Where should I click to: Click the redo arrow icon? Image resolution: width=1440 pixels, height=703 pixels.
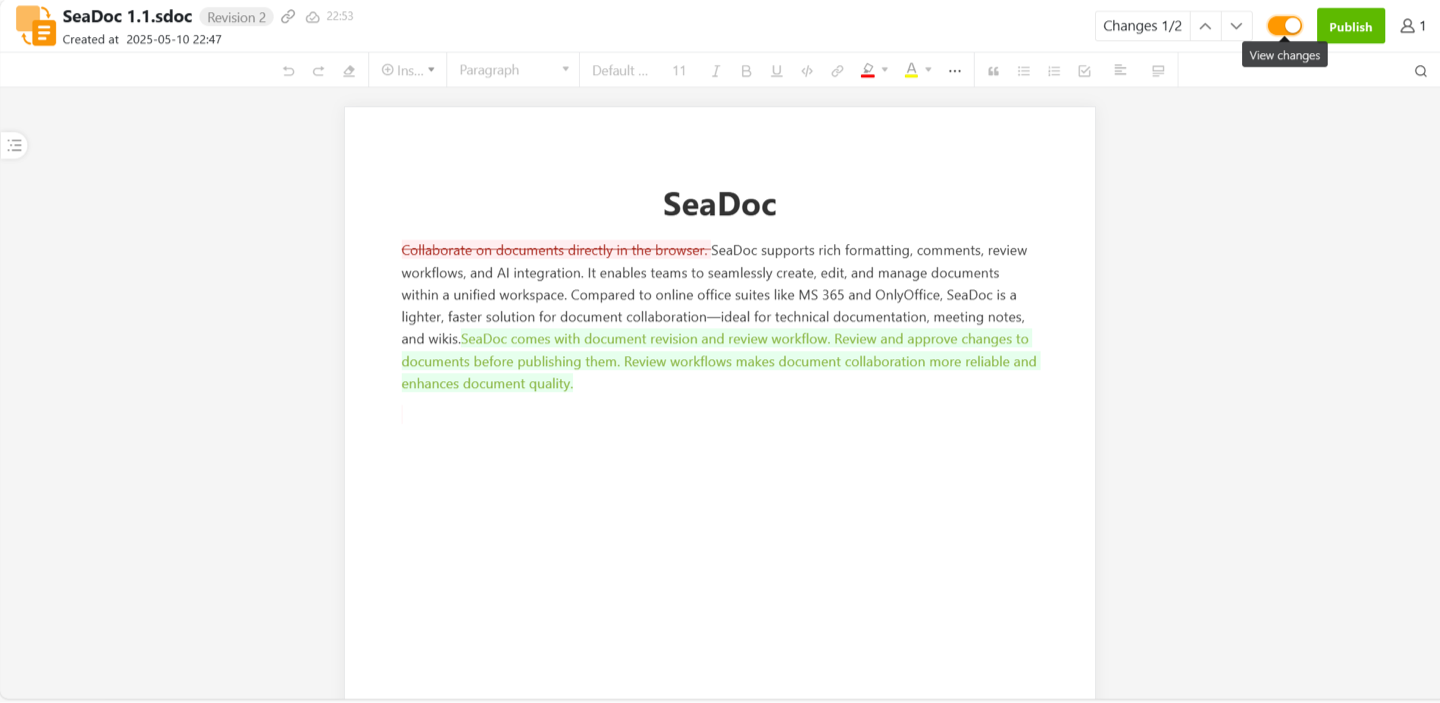point(319,71)
